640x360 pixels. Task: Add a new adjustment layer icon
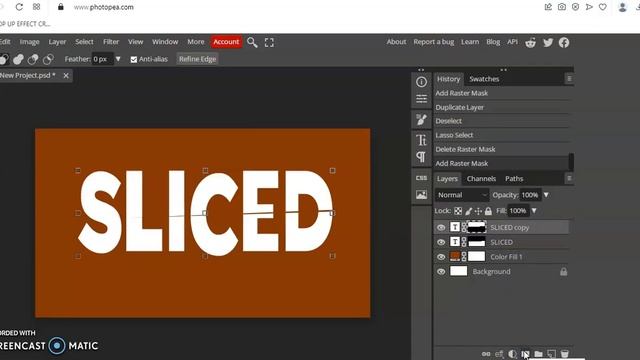(x=512, y=354)
